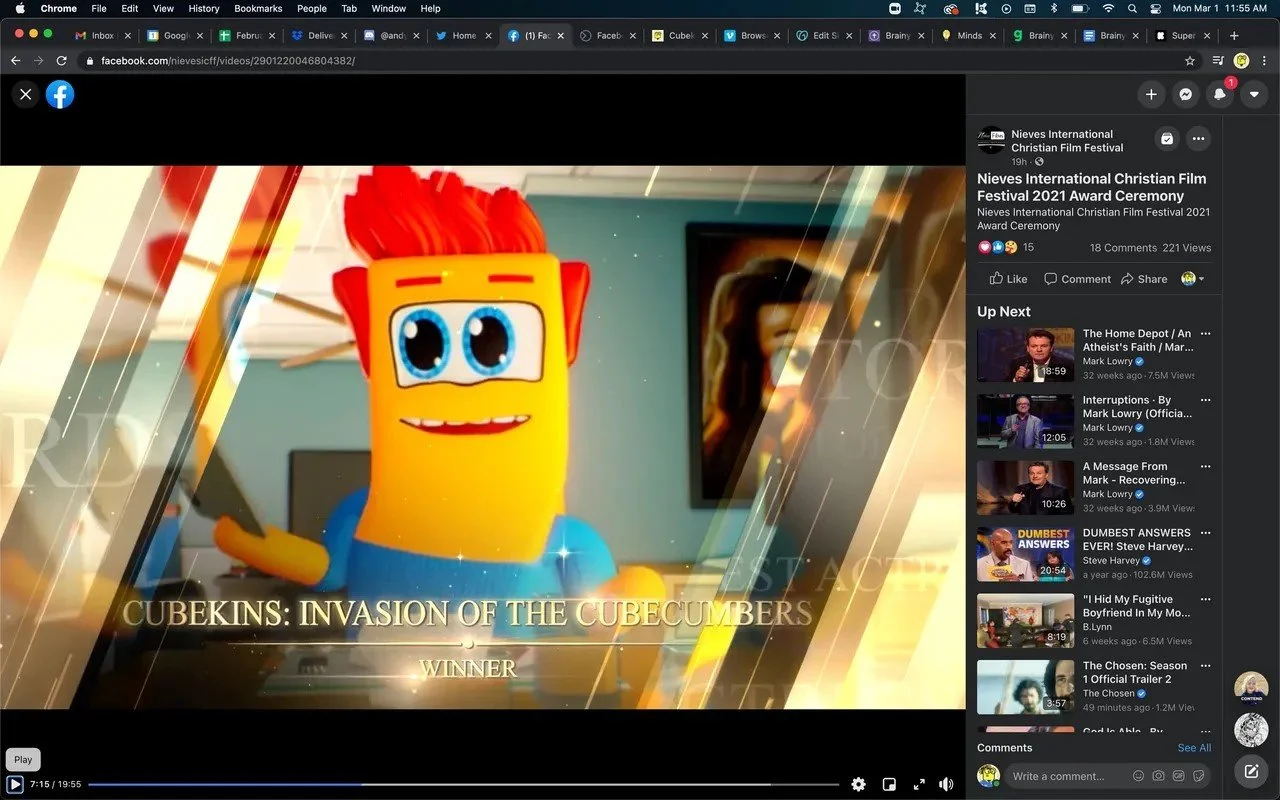Play DUMBEST ANSWERS Steve Harvey thumbnail
1280x800 pixels.
1025,554
